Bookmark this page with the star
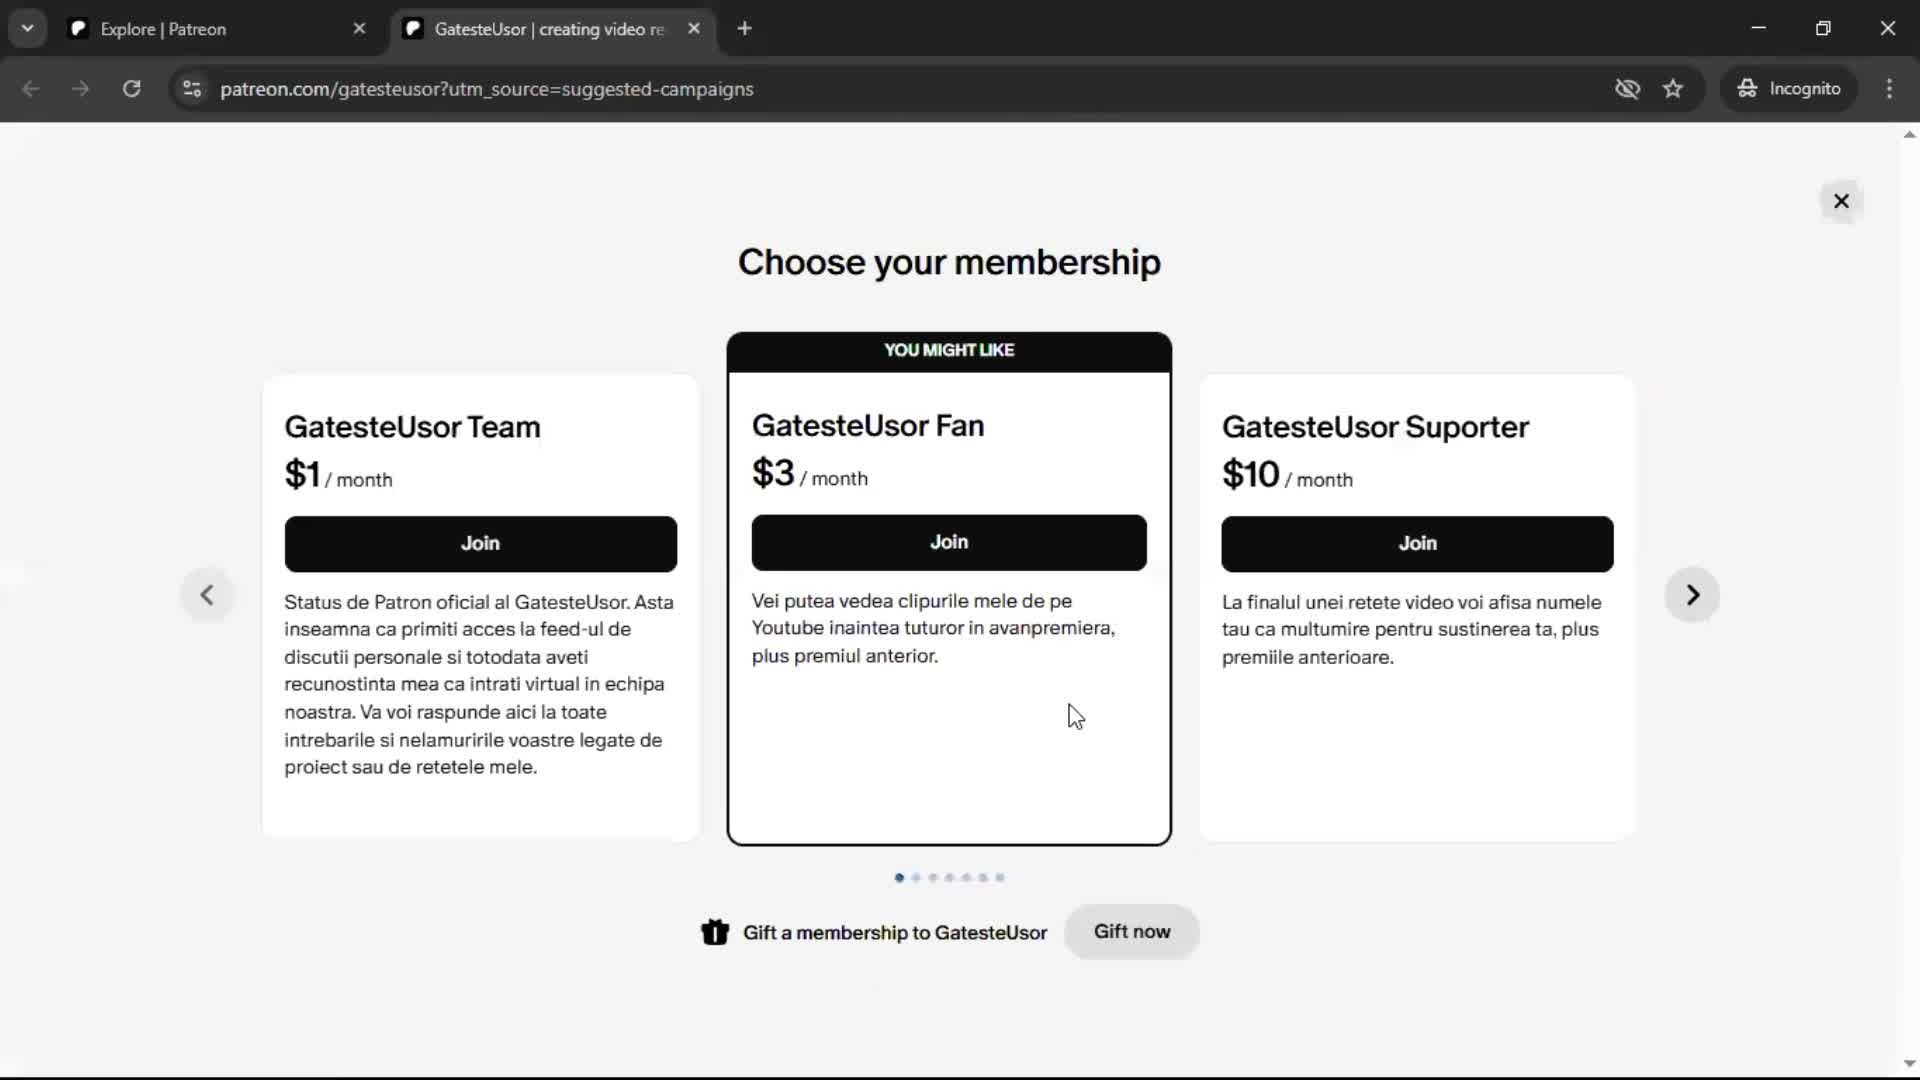Viewport: 1920px width, 1080px height. click(1673, 89)
